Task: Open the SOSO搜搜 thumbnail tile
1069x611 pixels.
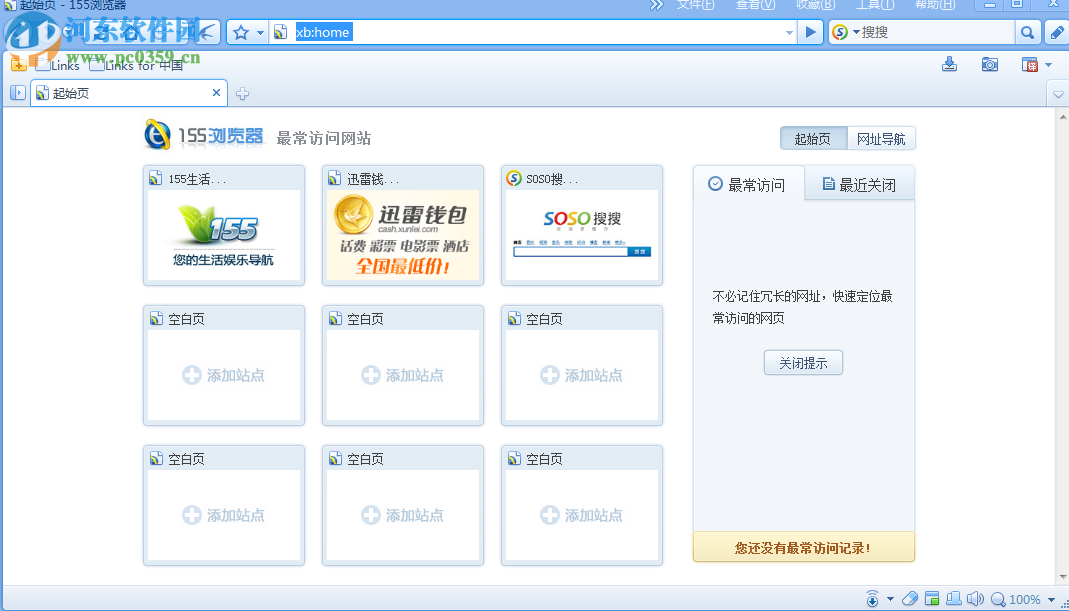Action: [582, 225]
